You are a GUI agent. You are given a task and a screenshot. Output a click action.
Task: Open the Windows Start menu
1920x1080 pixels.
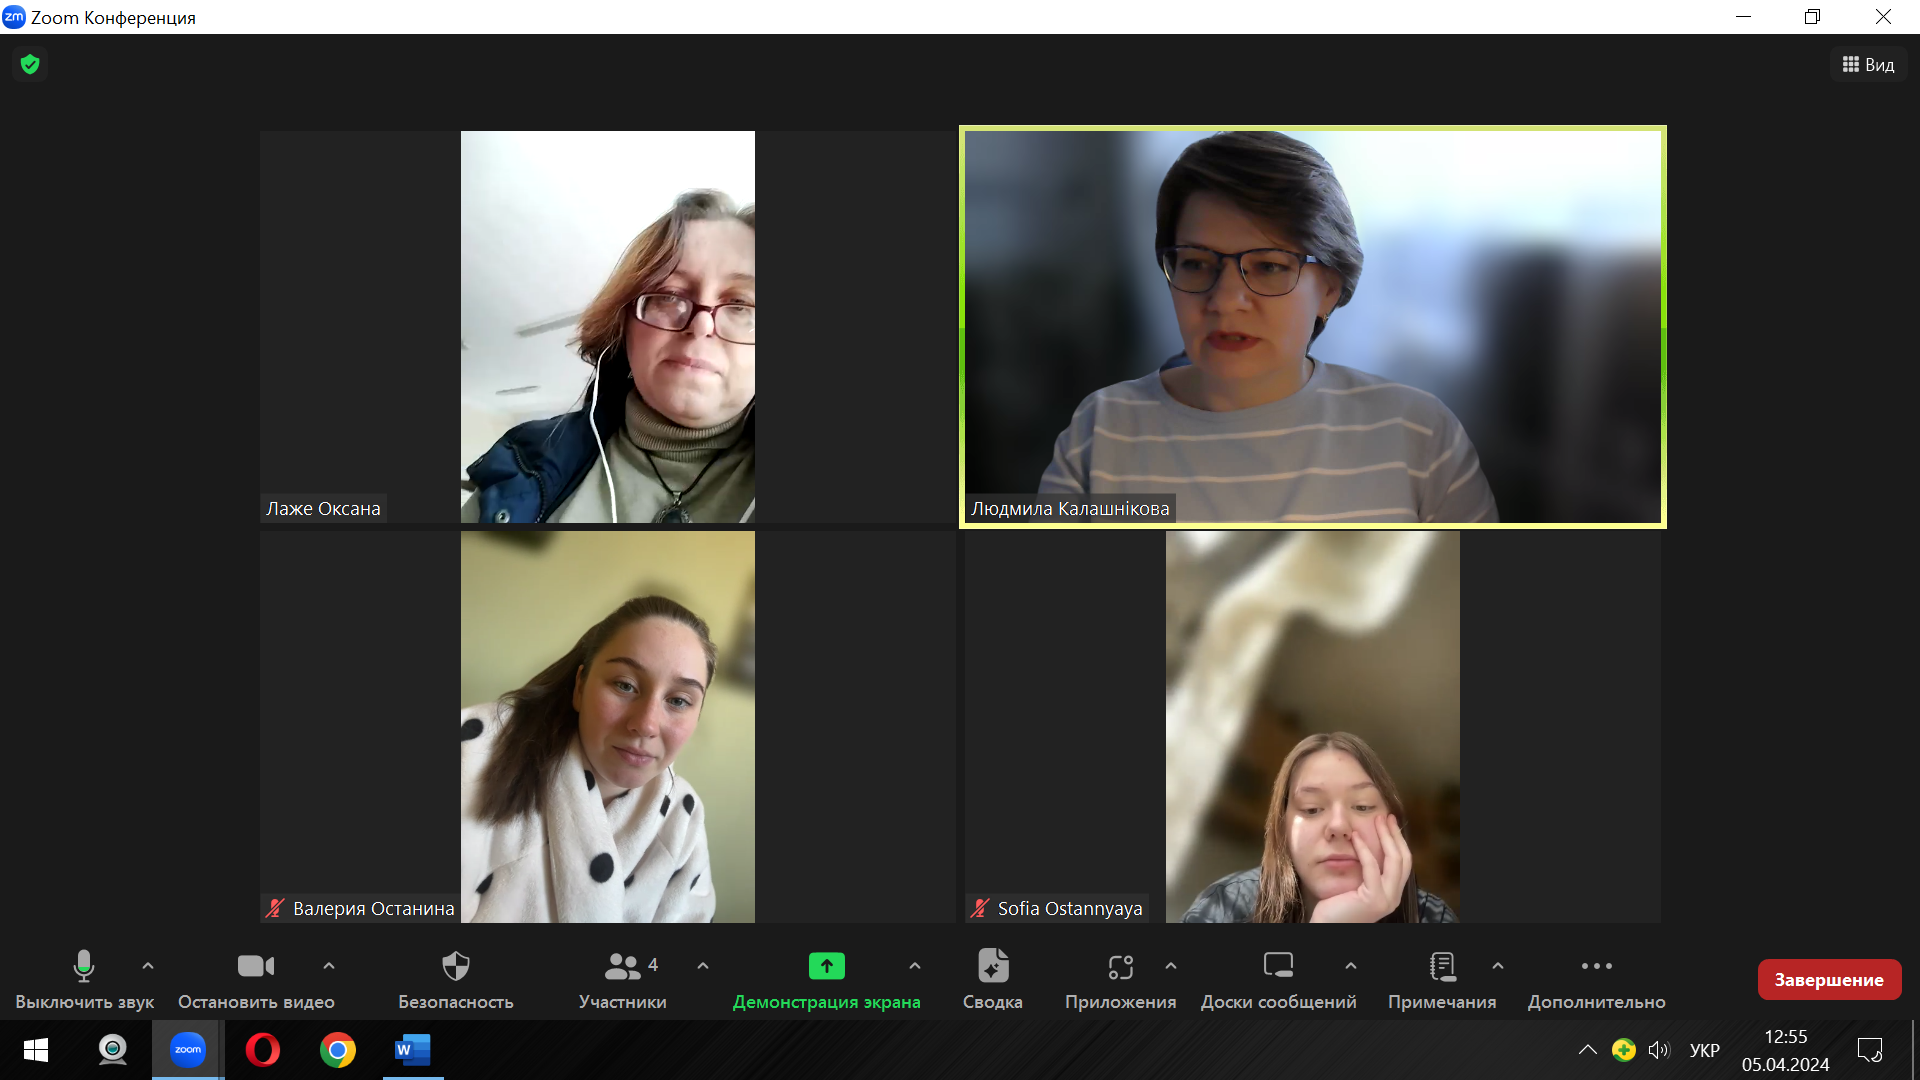36,1050
